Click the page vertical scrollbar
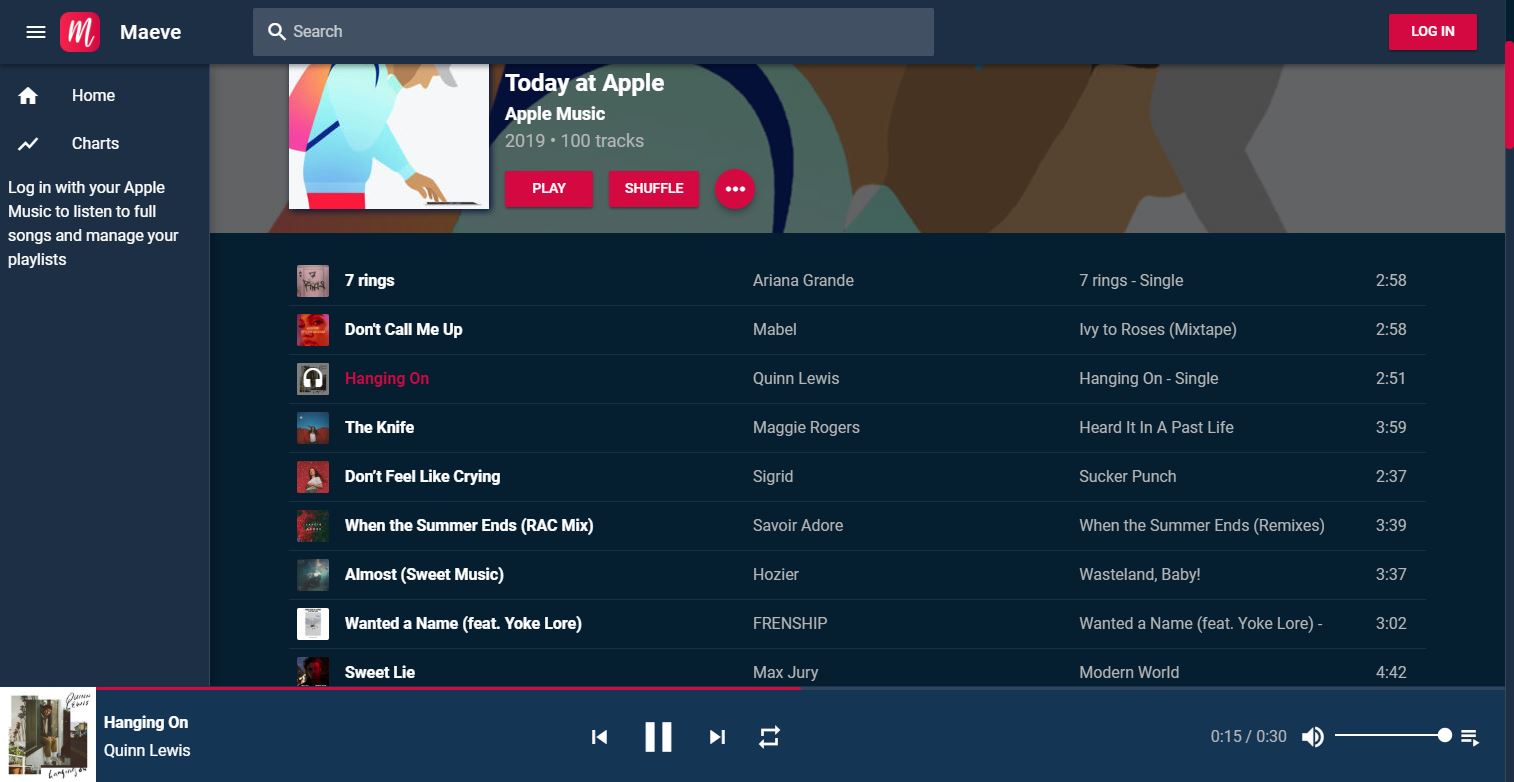1514x782 pixels. 1509,95
